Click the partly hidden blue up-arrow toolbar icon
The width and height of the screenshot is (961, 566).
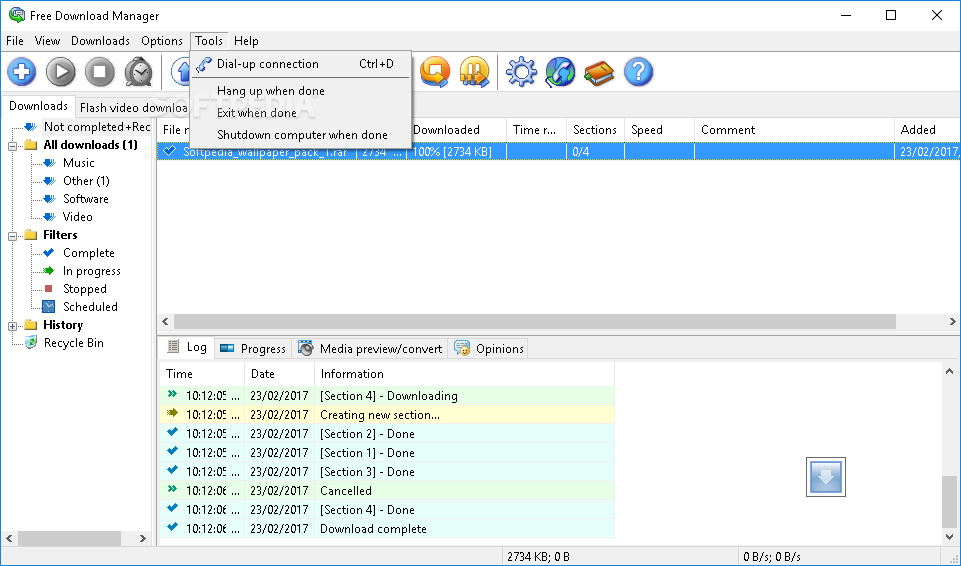click(180, 72)
